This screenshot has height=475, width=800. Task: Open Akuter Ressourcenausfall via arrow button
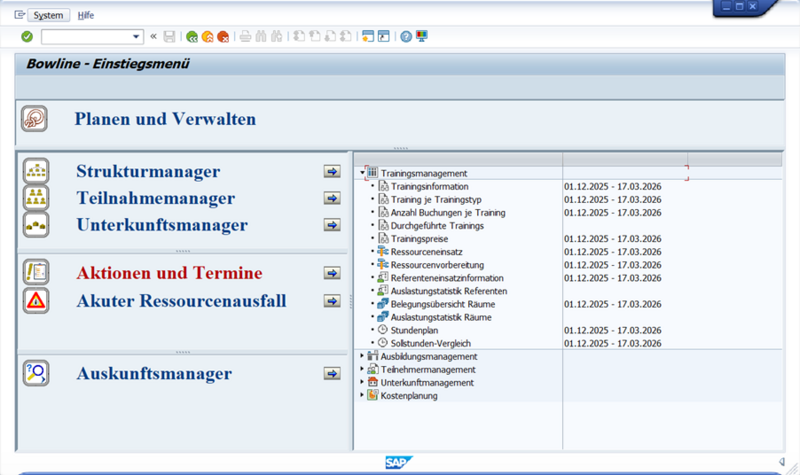[x=332, y=301]
